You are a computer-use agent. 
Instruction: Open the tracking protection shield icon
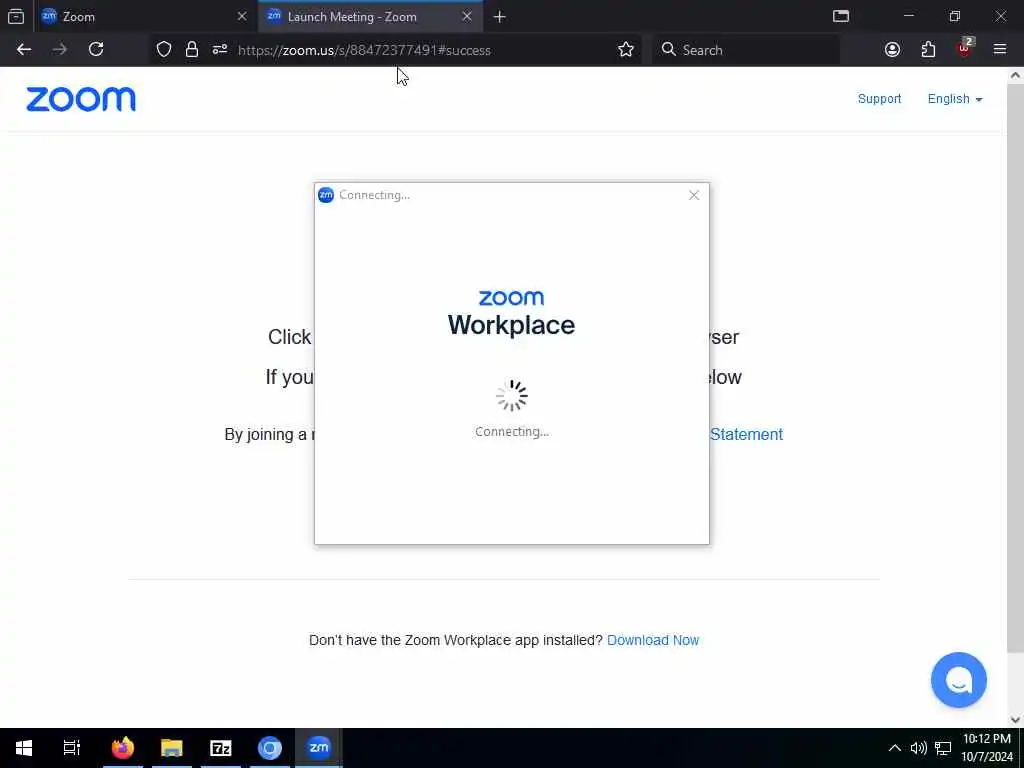(x=164, y=50)
